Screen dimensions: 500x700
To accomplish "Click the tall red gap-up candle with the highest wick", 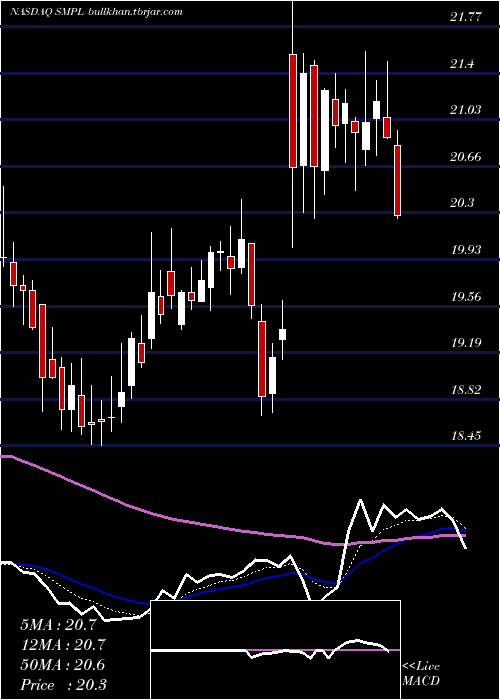I will point(293,111).
